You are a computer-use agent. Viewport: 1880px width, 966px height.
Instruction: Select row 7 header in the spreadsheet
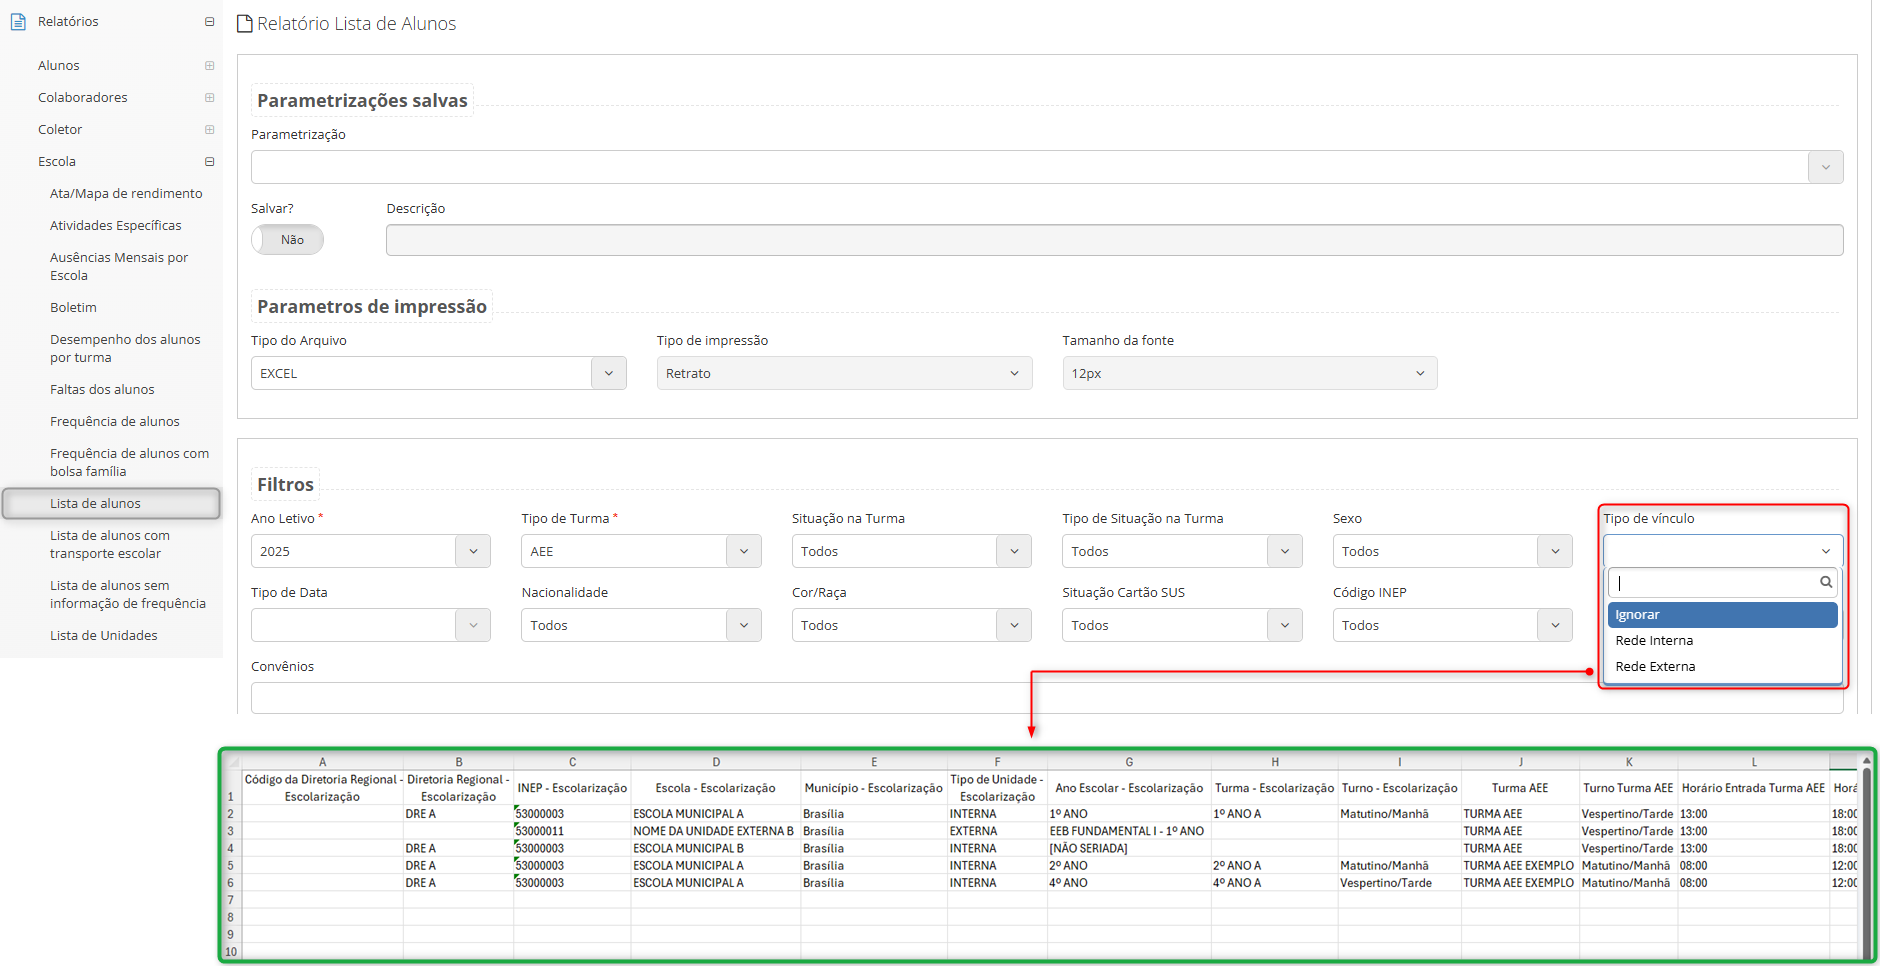[x=231, y=901]
